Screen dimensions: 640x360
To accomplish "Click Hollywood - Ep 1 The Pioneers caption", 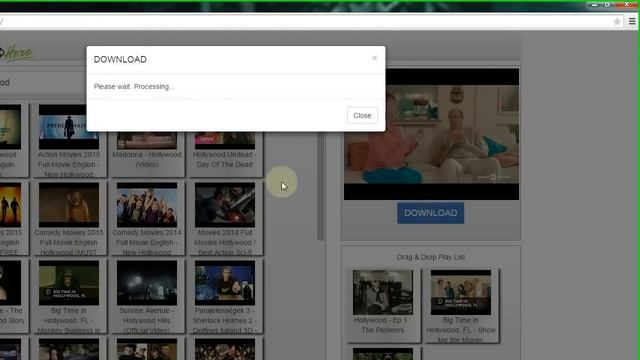I will tap(383, 325).
